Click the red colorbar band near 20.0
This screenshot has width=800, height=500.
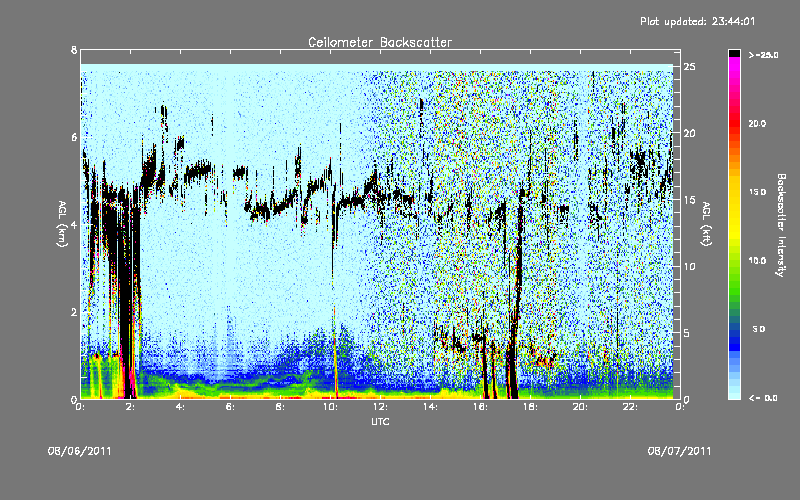pos(734,123)
